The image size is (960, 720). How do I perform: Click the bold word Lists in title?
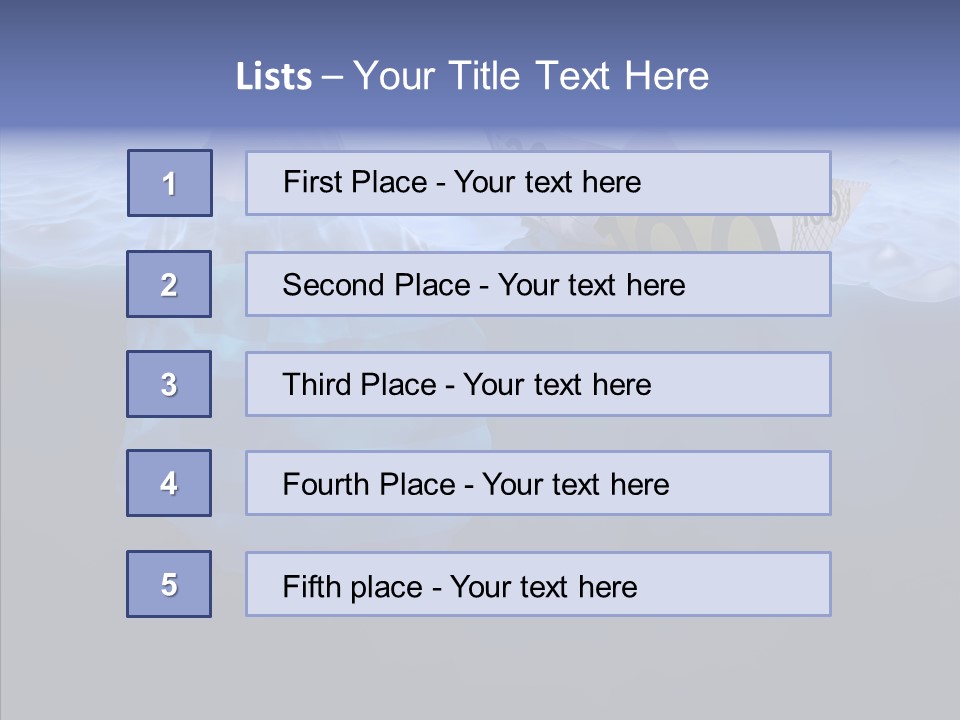point(274,76)
